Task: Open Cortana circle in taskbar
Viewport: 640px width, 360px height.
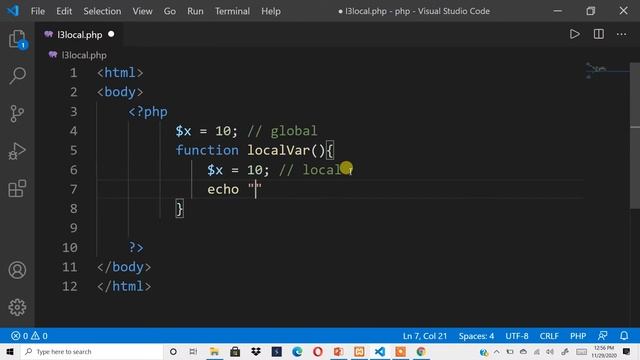Action: pos(173,351)
